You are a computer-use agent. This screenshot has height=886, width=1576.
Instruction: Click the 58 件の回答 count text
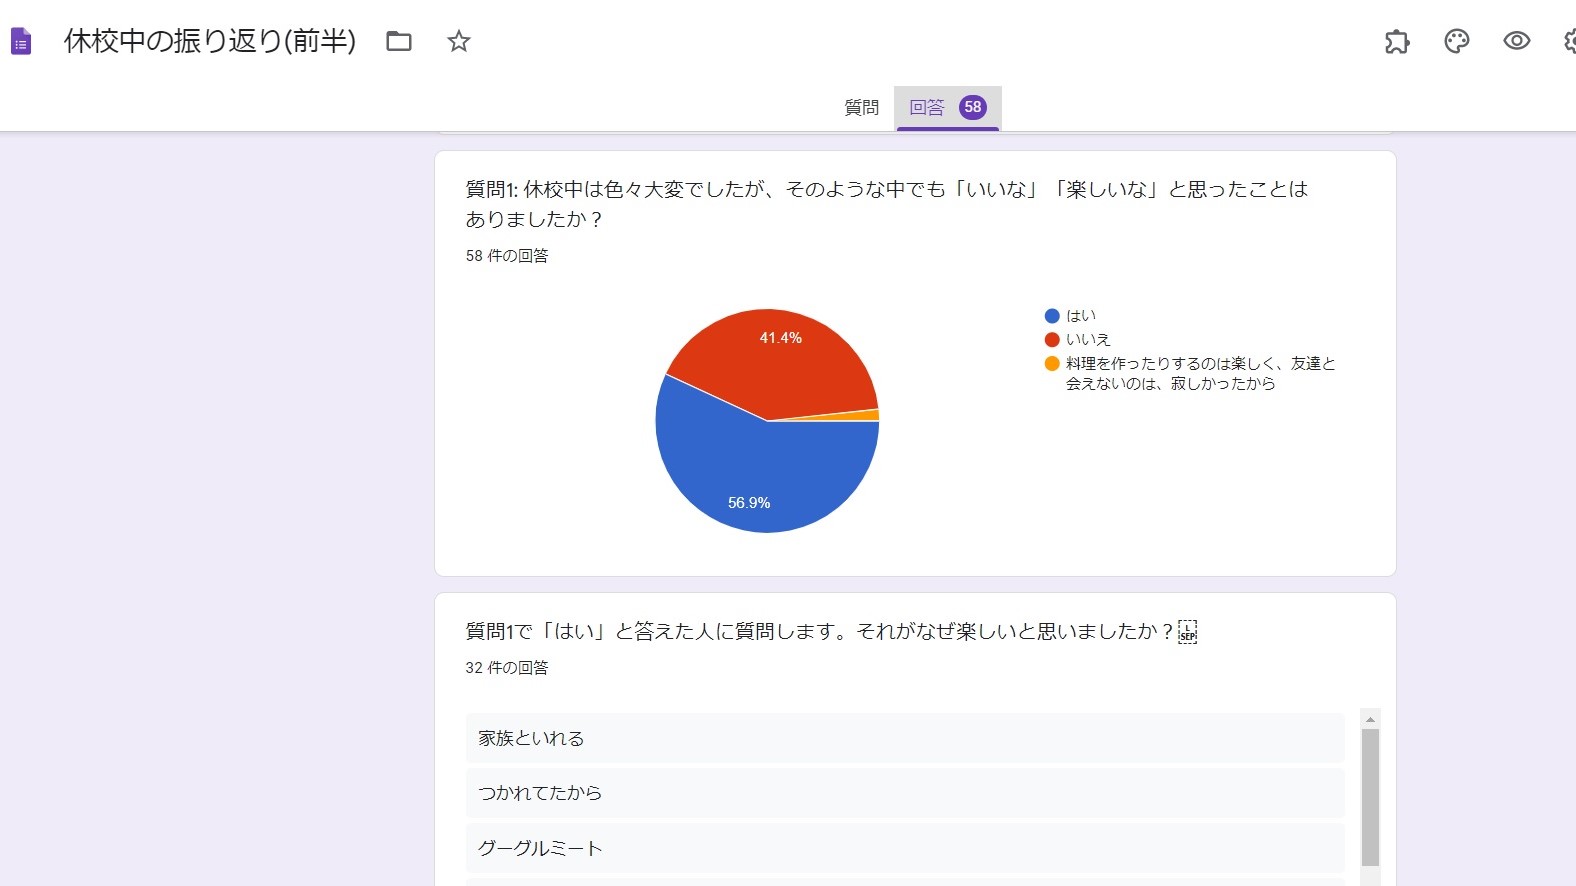click(x=507, y=256)
